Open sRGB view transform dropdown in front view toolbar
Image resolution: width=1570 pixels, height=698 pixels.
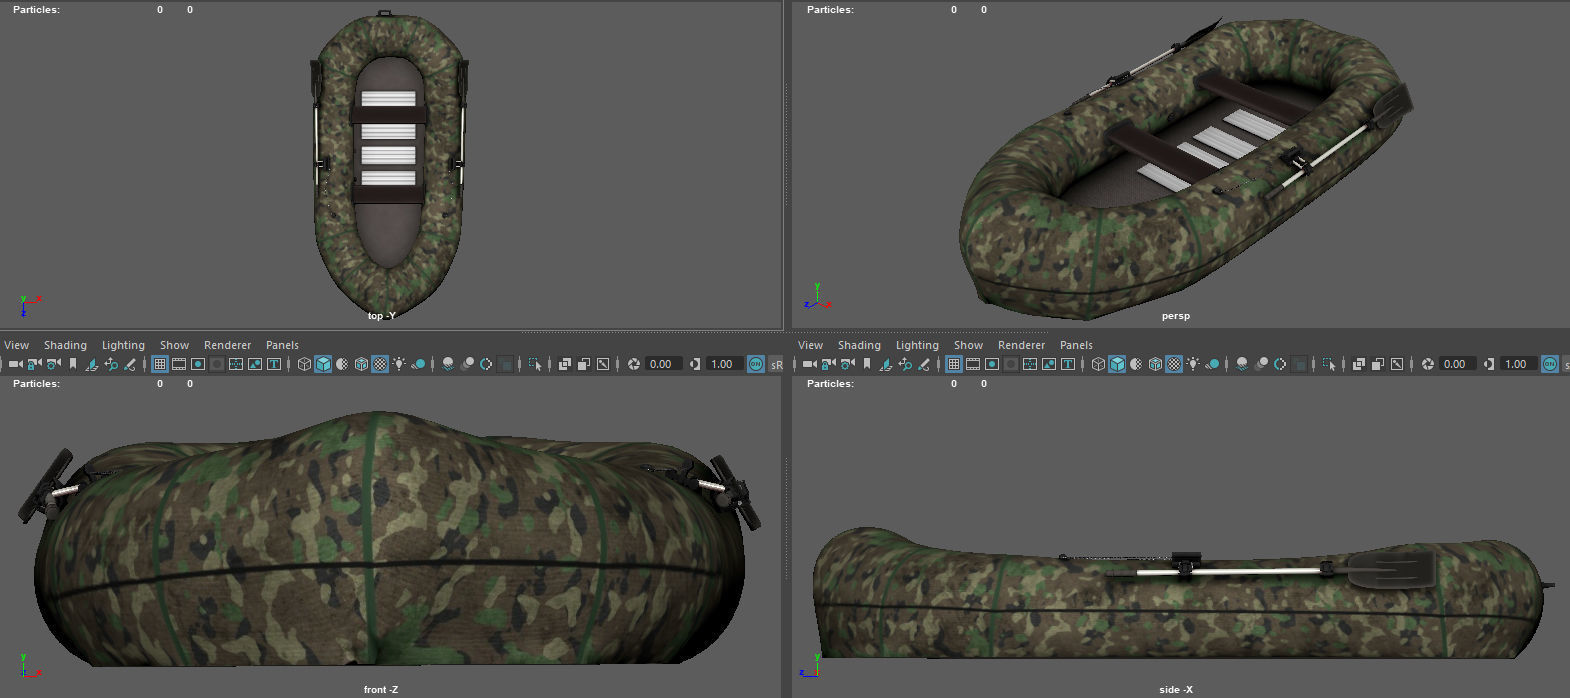777,364
